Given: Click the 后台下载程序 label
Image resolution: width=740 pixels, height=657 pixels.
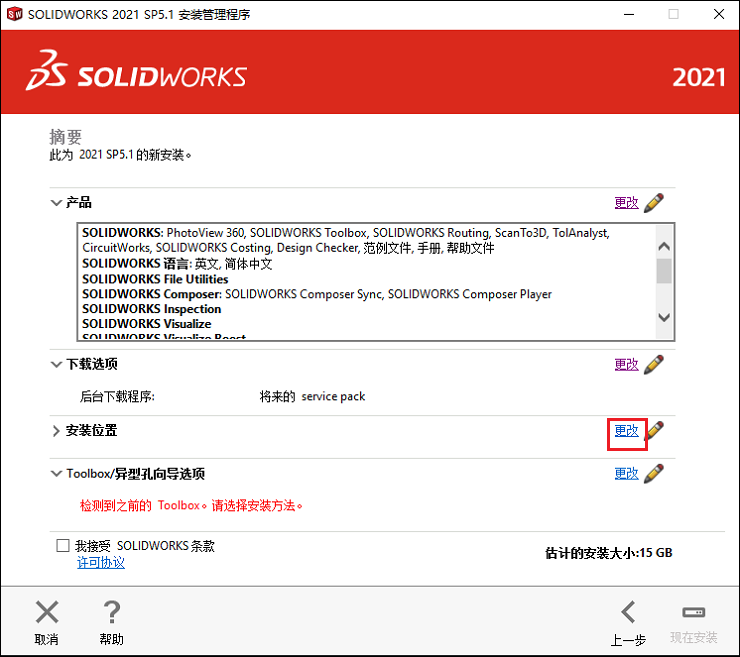Looking at the screenshot, I should coord(117,396).
